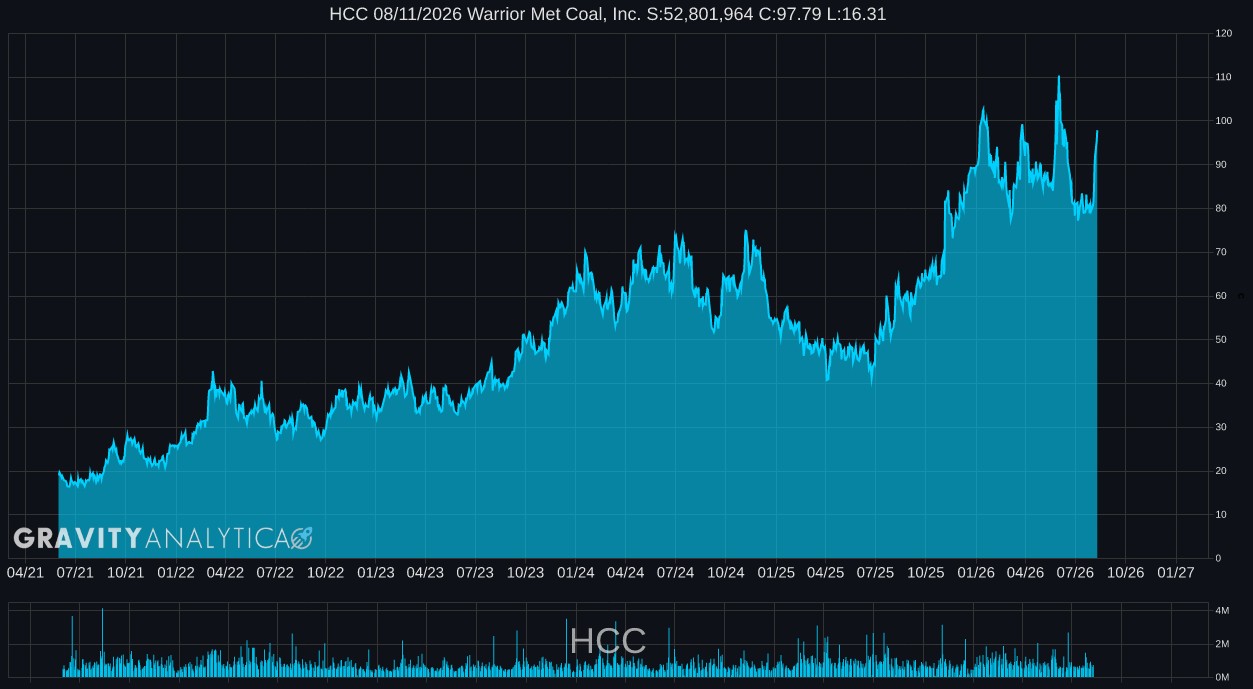
Task: Select the 07/21 date label on x-axis
Action: (x=75, y=573)
